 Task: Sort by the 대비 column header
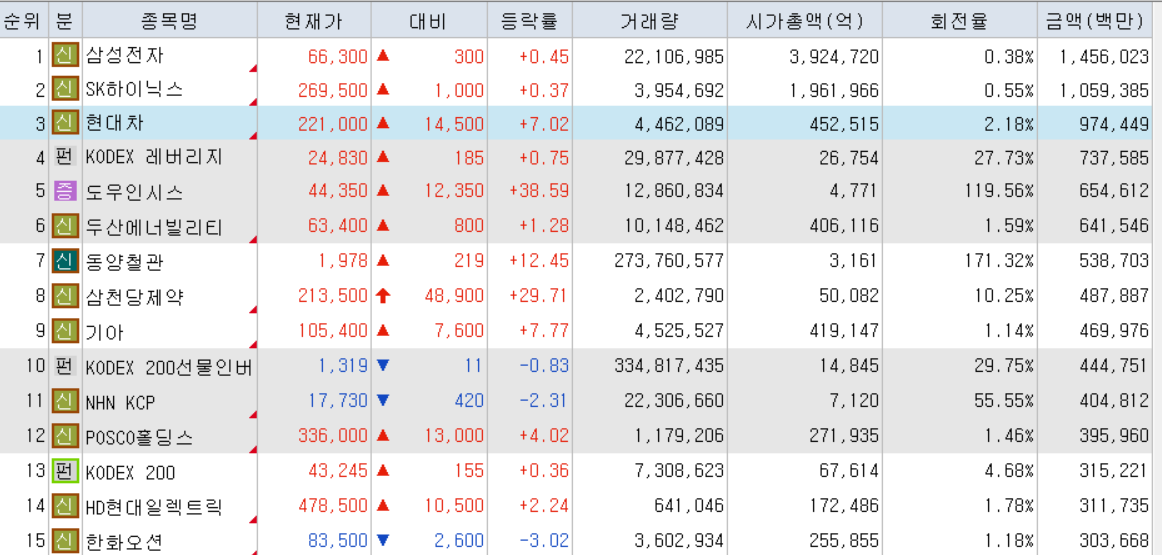click(428, 22)
